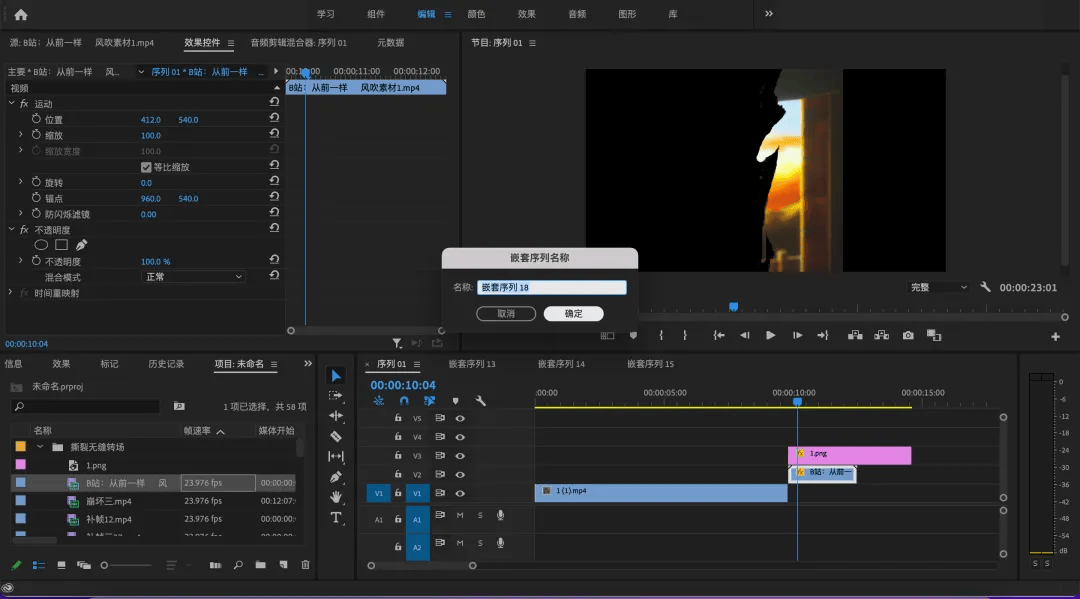
Task: Delete selected project item with trash icon
Action: 306,565
